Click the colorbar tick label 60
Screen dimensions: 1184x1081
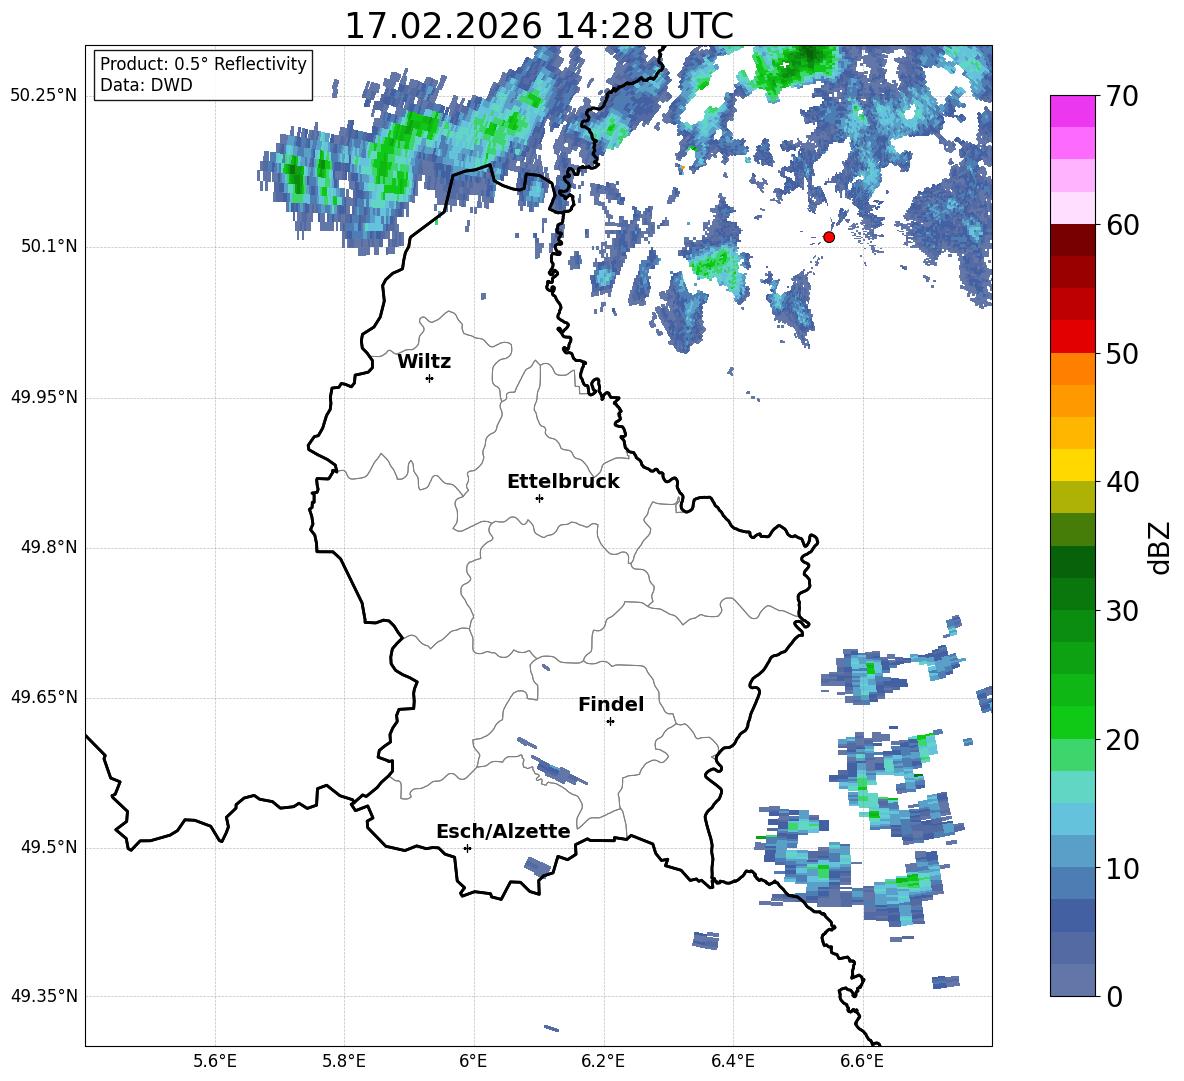[1122, 225]
